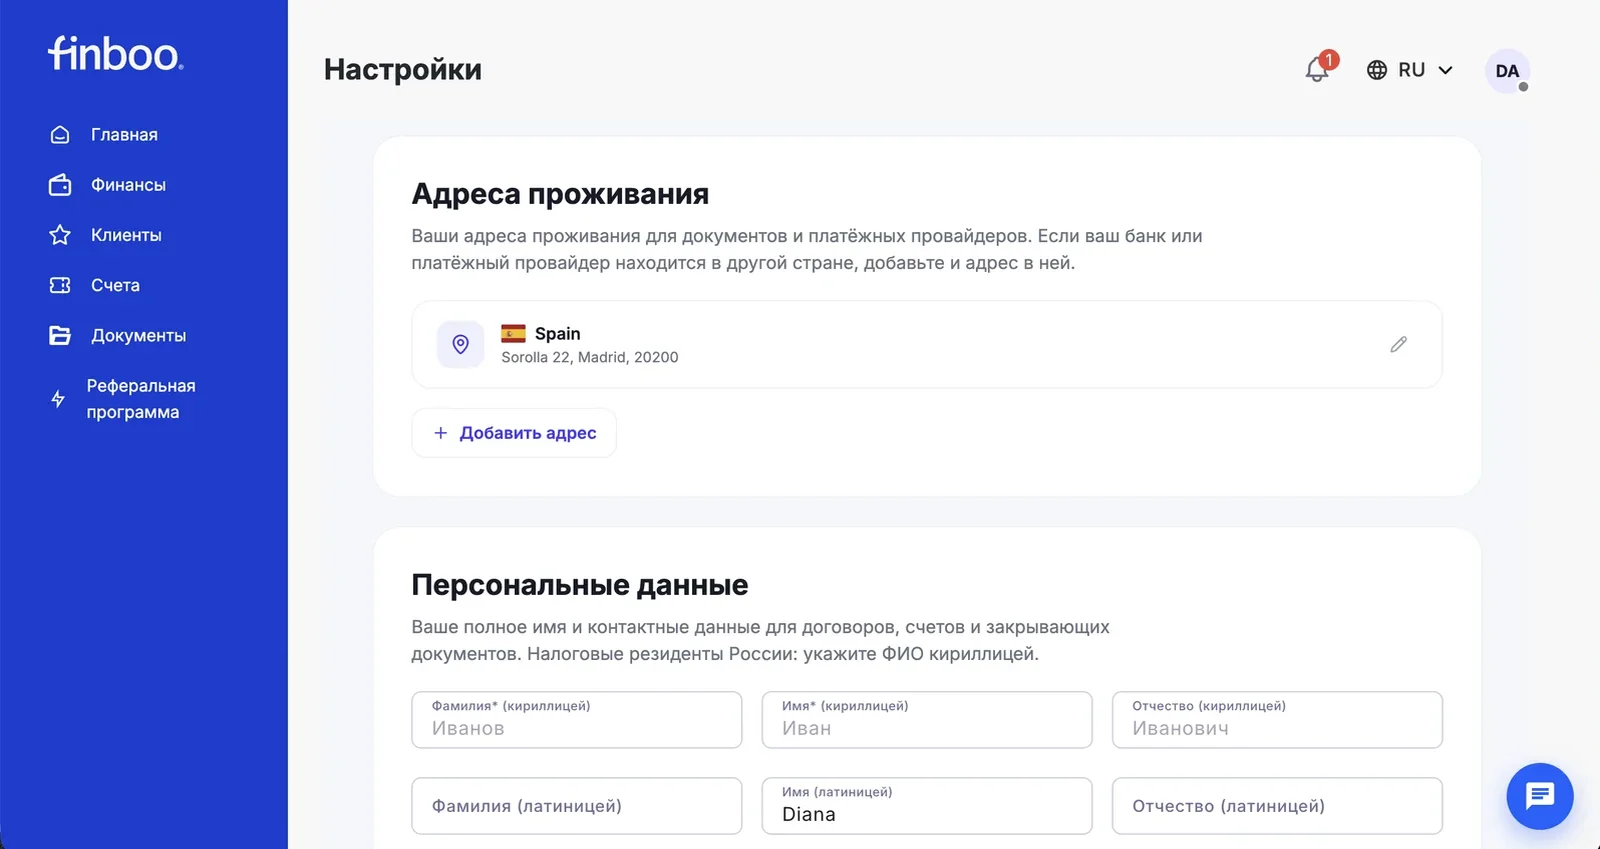
Task: Click the star icon beside Клиенты
Action: (x=60, y=235)
